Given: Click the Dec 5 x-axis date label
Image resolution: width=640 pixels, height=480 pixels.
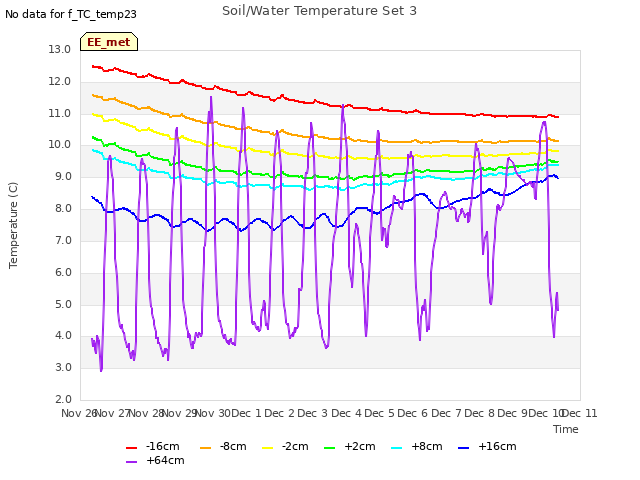Looking at the screenshot, I should (380, 413).
